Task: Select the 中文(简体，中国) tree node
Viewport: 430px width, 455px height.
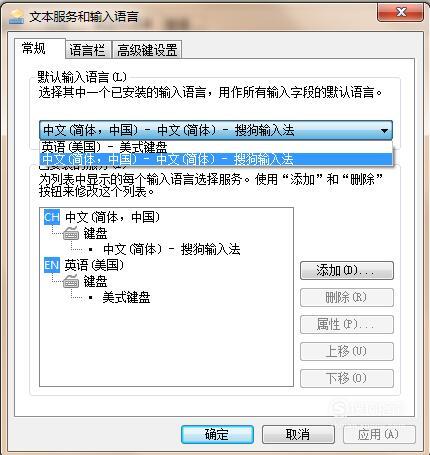Action: (112, 217)
